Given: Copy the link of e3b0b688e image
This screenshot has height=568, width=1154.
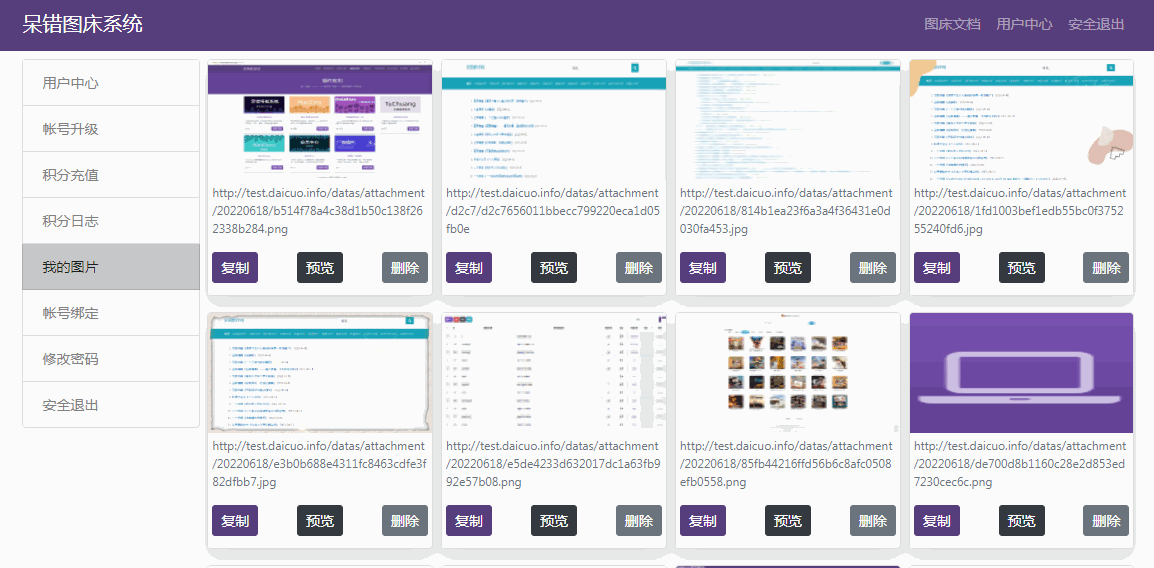Looking at the screenshot, I should click(235, 521).
